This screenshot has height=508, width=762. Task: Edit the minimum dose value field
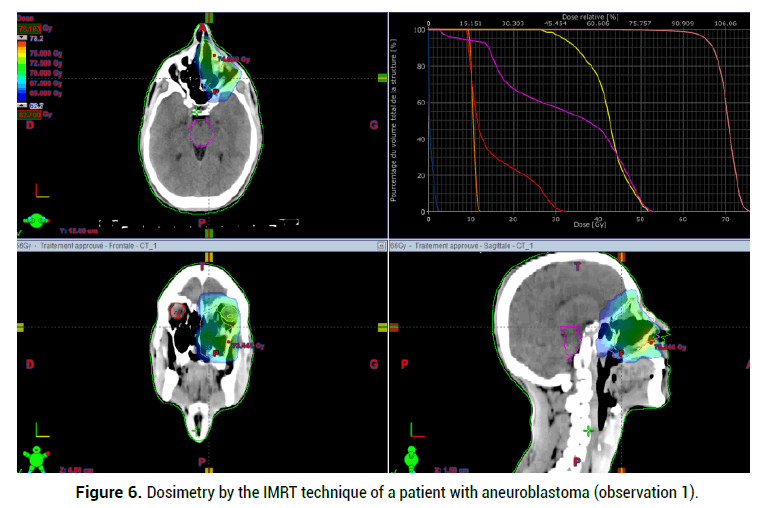[x=27, y=114]
